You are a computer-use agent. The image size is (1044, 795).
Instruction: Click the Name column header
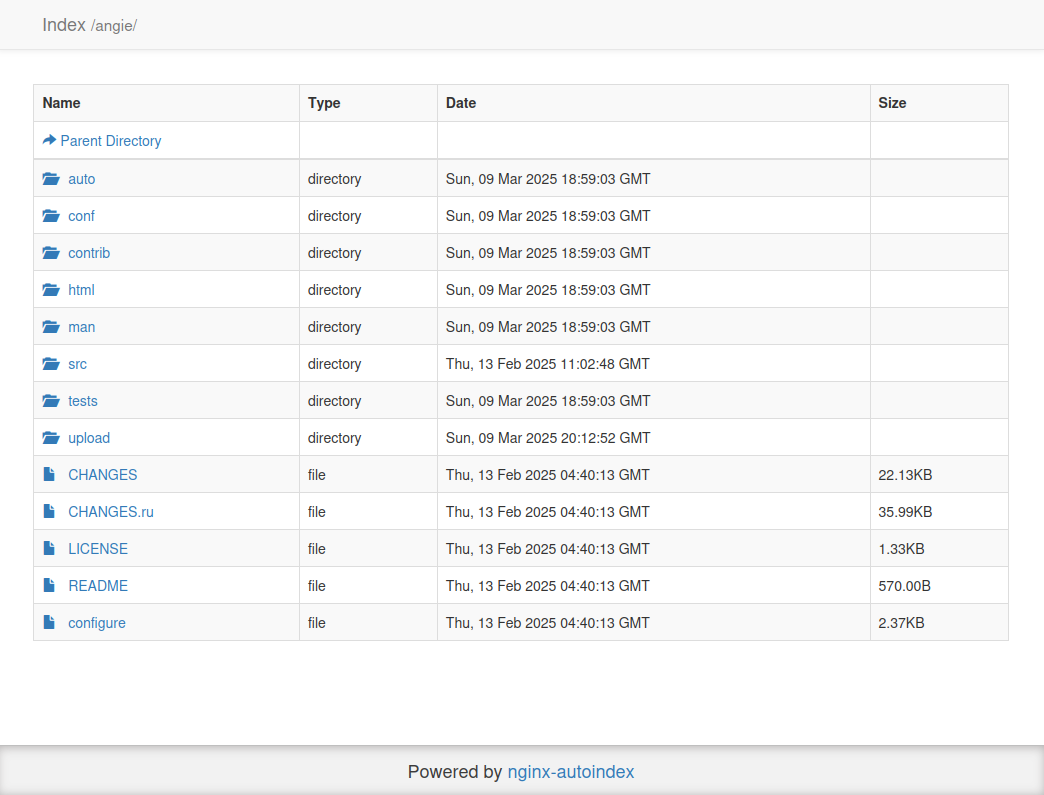tap(62, 103)
